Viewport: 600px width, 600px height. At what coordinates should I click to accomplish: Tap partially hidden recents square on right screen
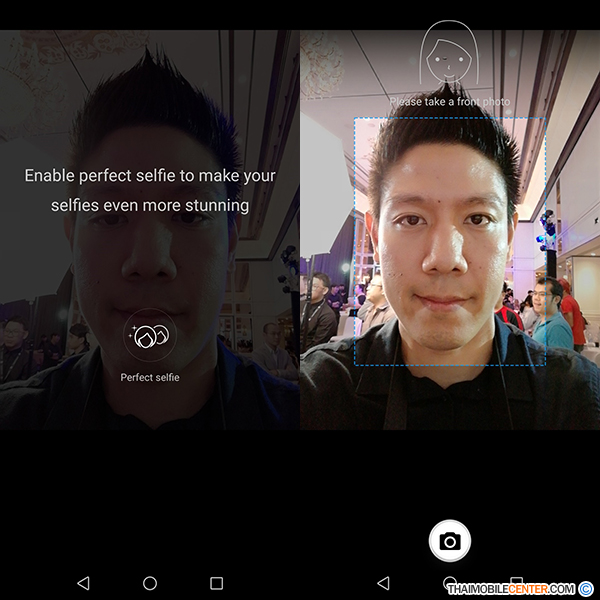click(x=516, y=579)
